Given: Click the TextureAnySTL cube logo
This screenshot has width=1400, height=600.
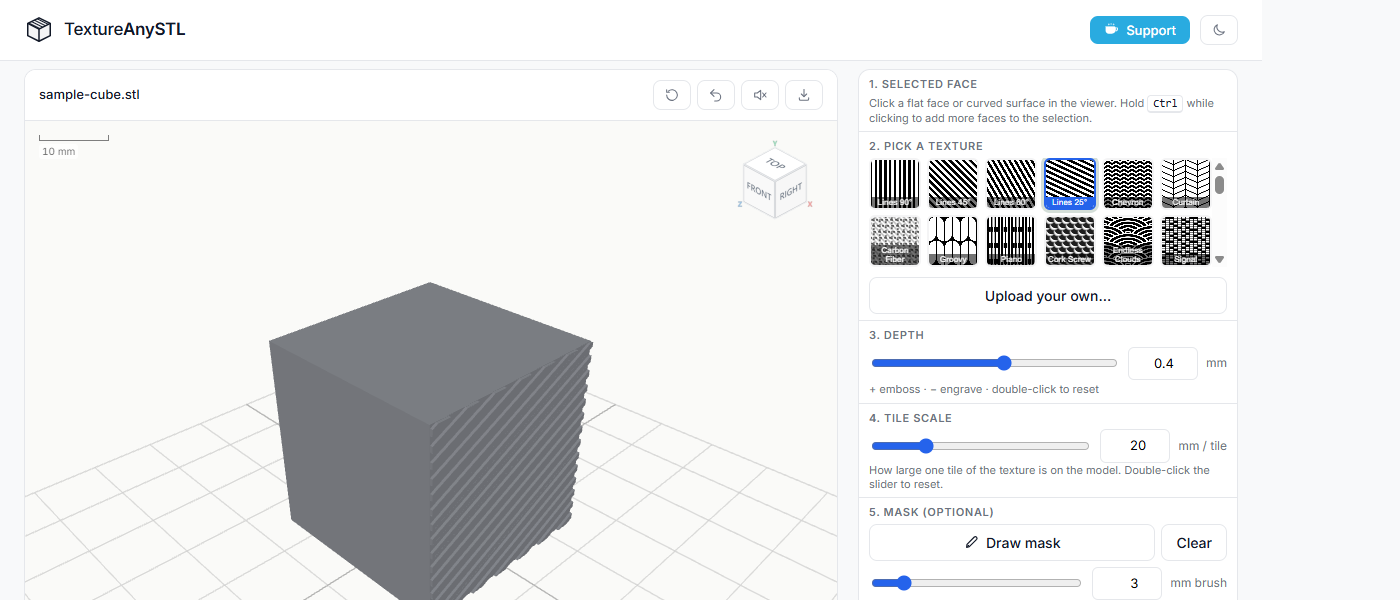Looking at the screenshot, I should coord(39,30).
